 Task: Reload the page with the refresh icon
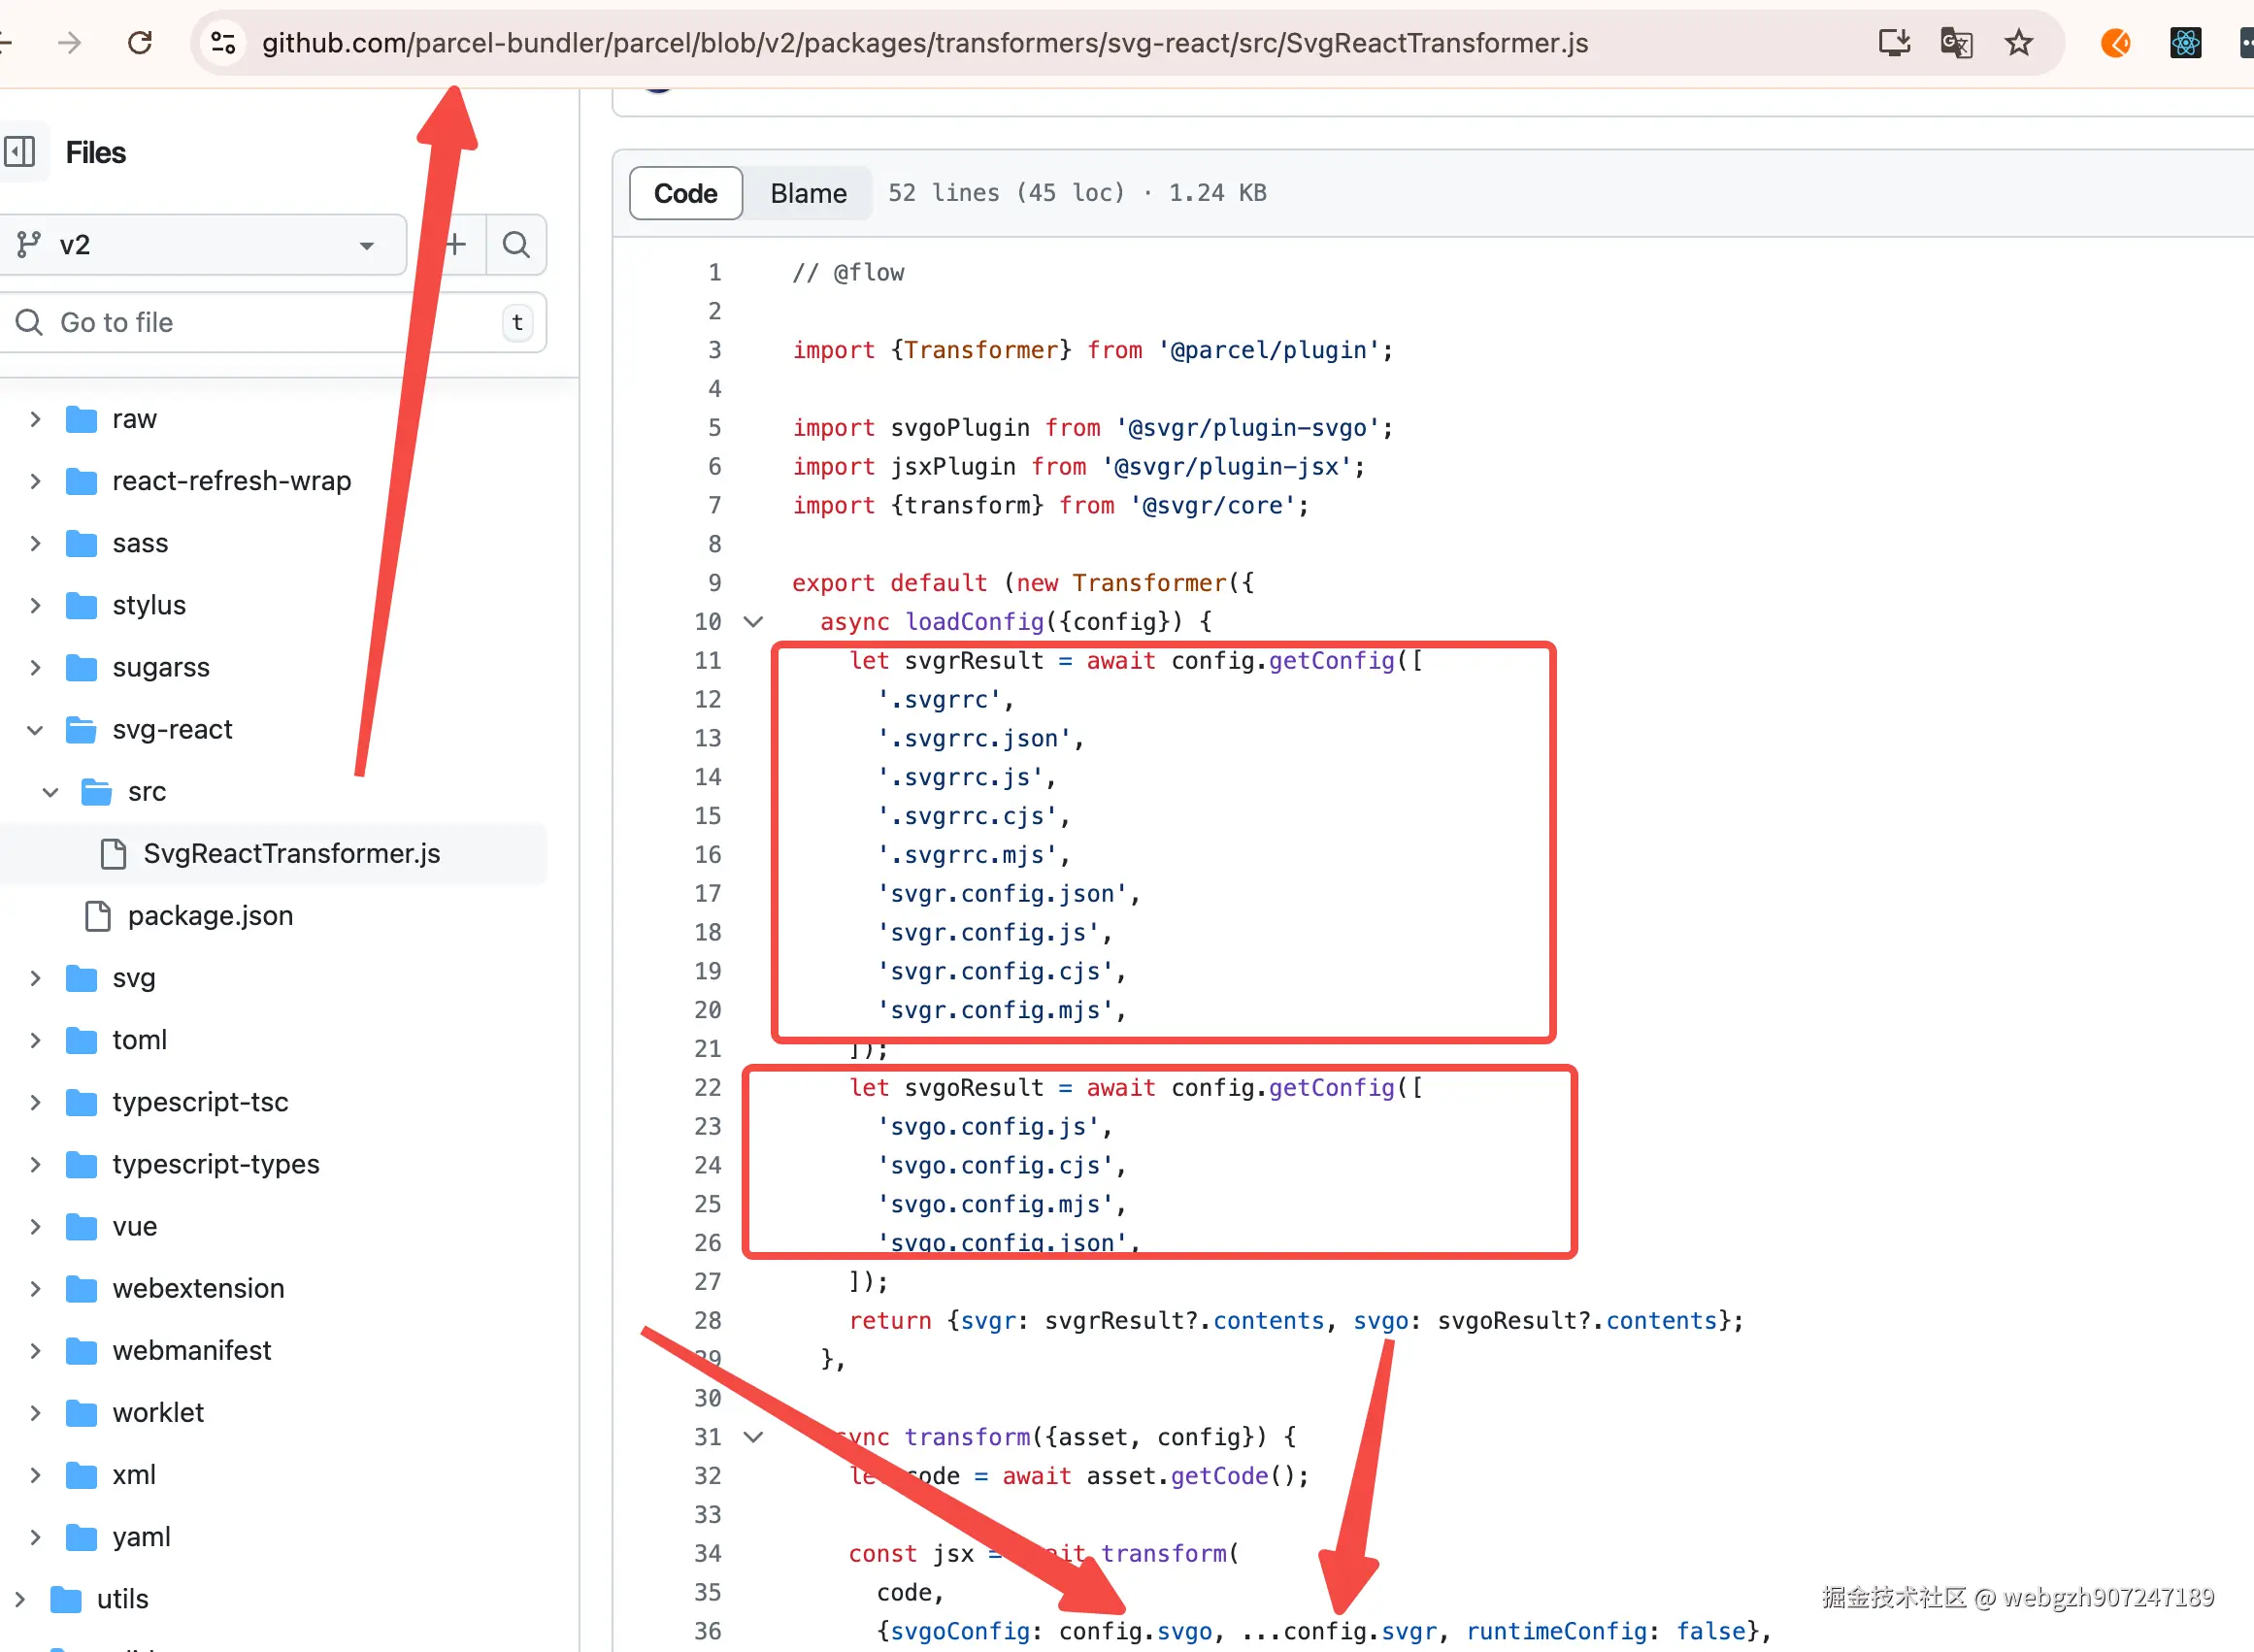click(140, 43)
